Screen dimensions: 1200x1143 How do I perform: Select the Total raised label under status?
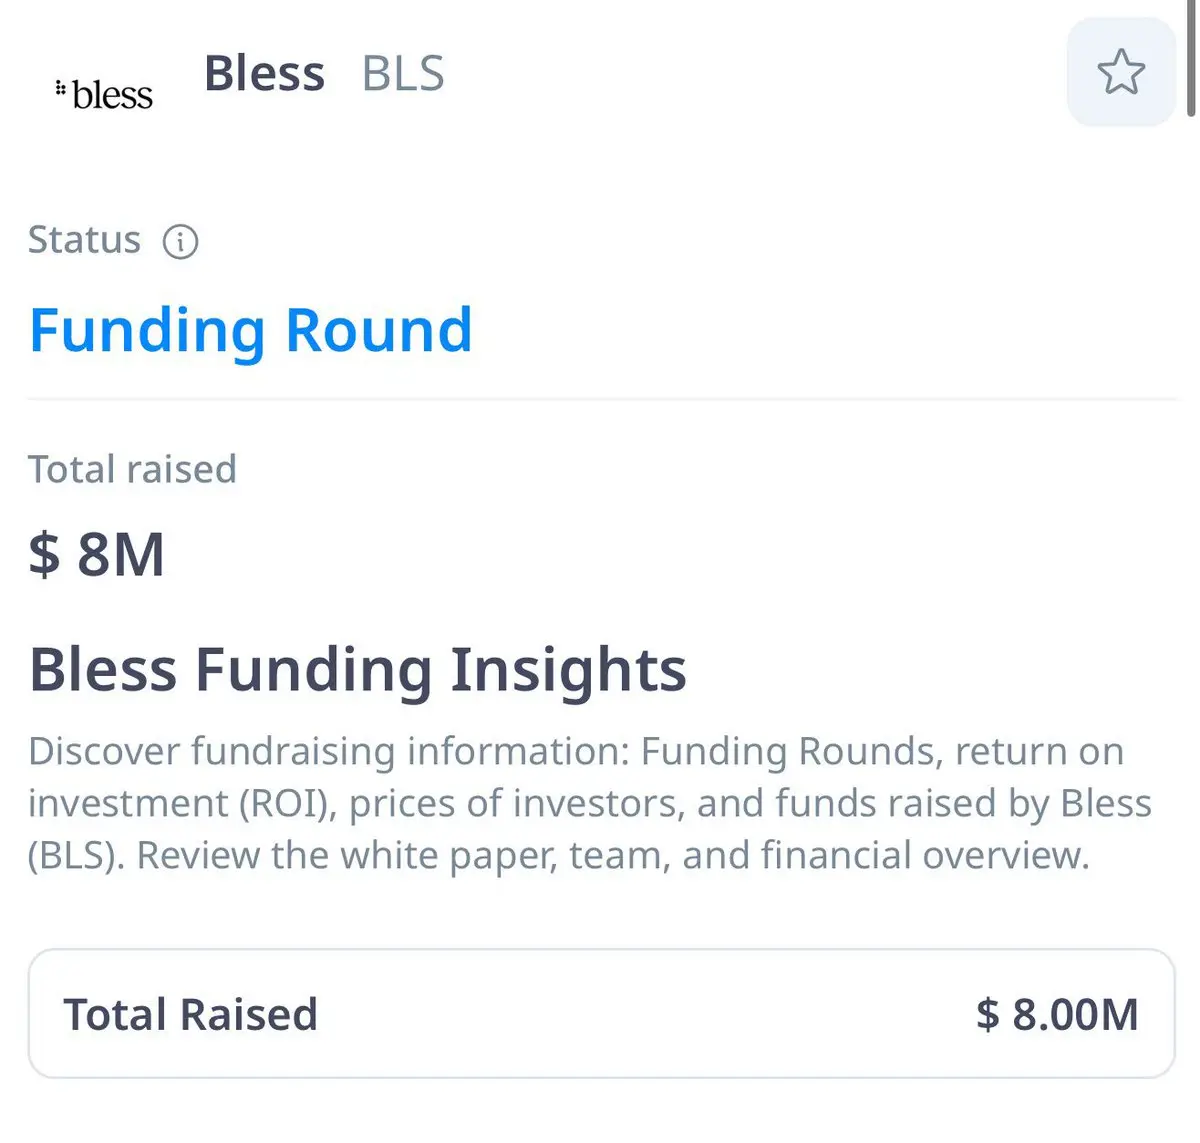[132, 469]
